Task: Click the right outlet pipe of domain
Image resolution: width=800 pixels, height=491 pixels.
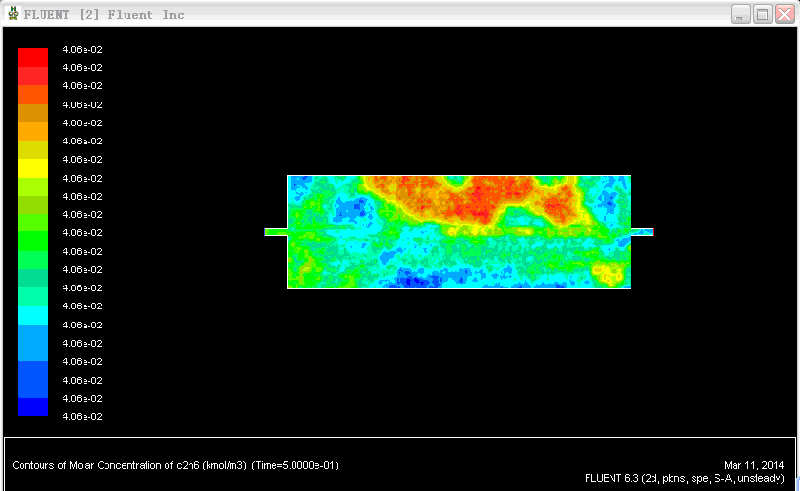Action: pyautogui.click(x=642, y=232)
